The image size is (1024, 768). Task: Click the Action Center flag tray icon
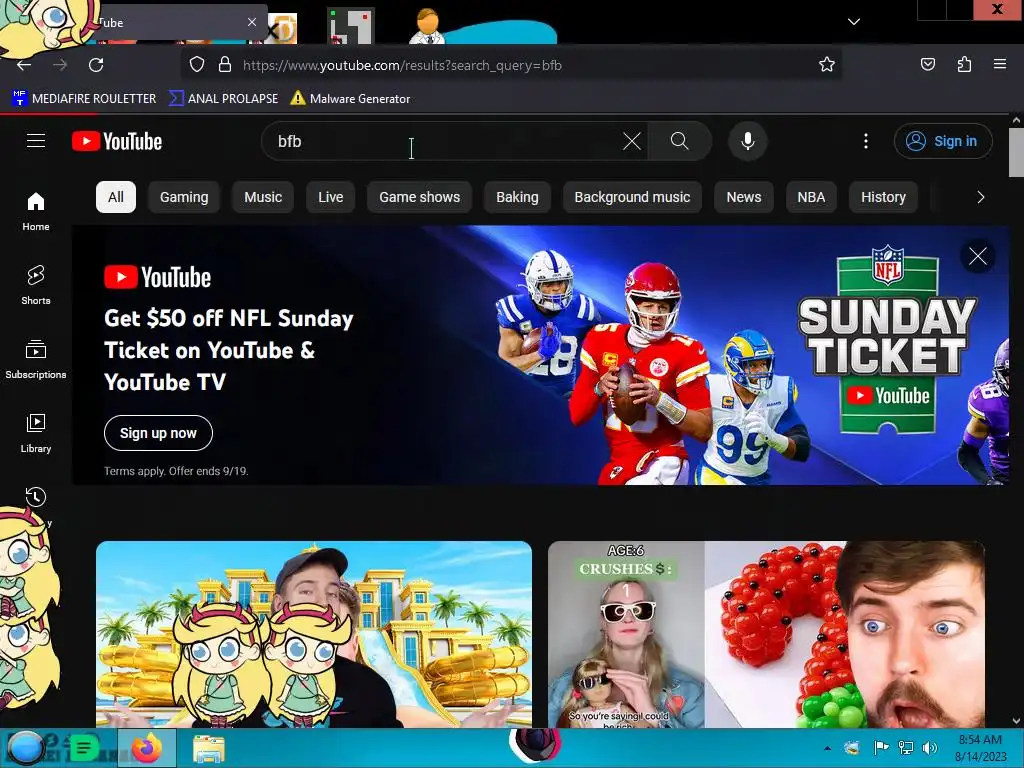click(881, 748)
